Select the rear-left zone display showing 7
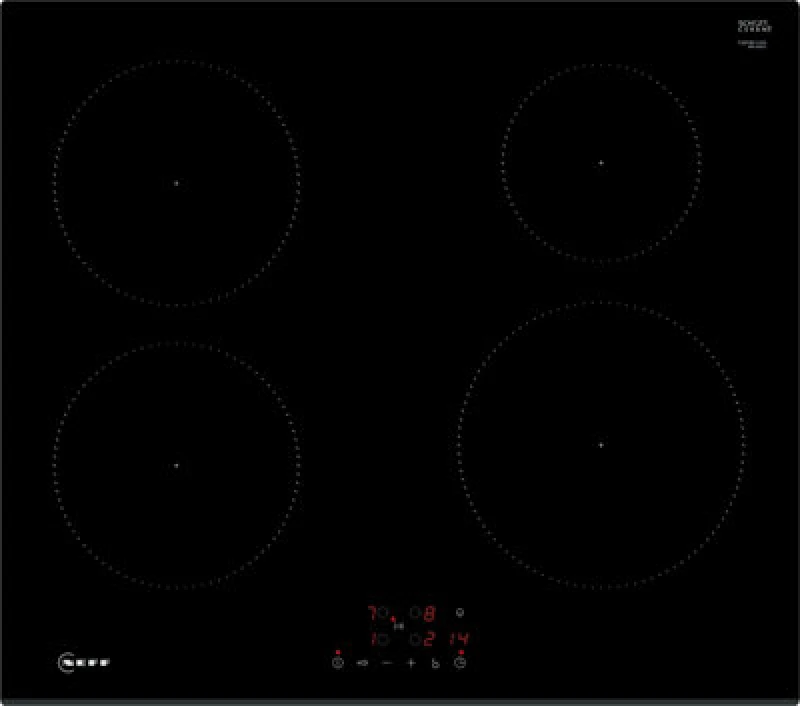The width and height of the screenshot is (800, 706). tap(373, 610)
